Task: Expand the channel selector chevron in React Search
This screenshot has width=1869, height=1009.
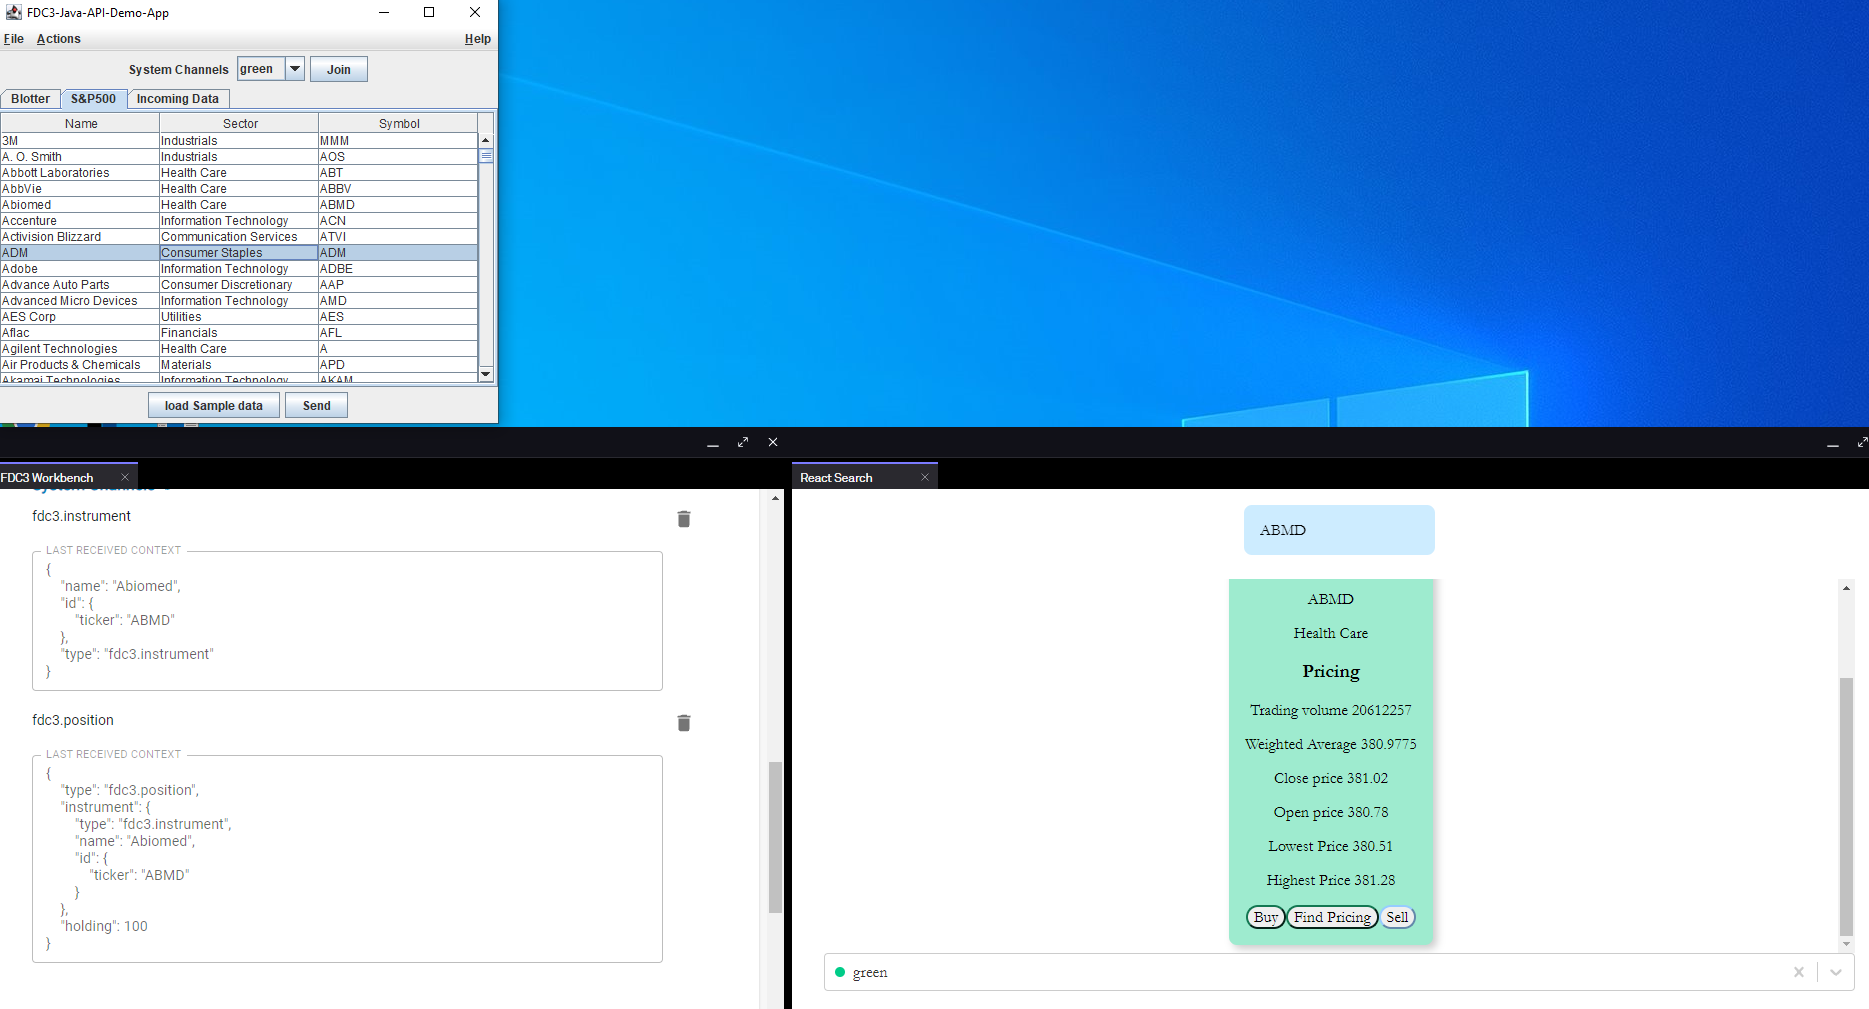Action: (1836, 972)
